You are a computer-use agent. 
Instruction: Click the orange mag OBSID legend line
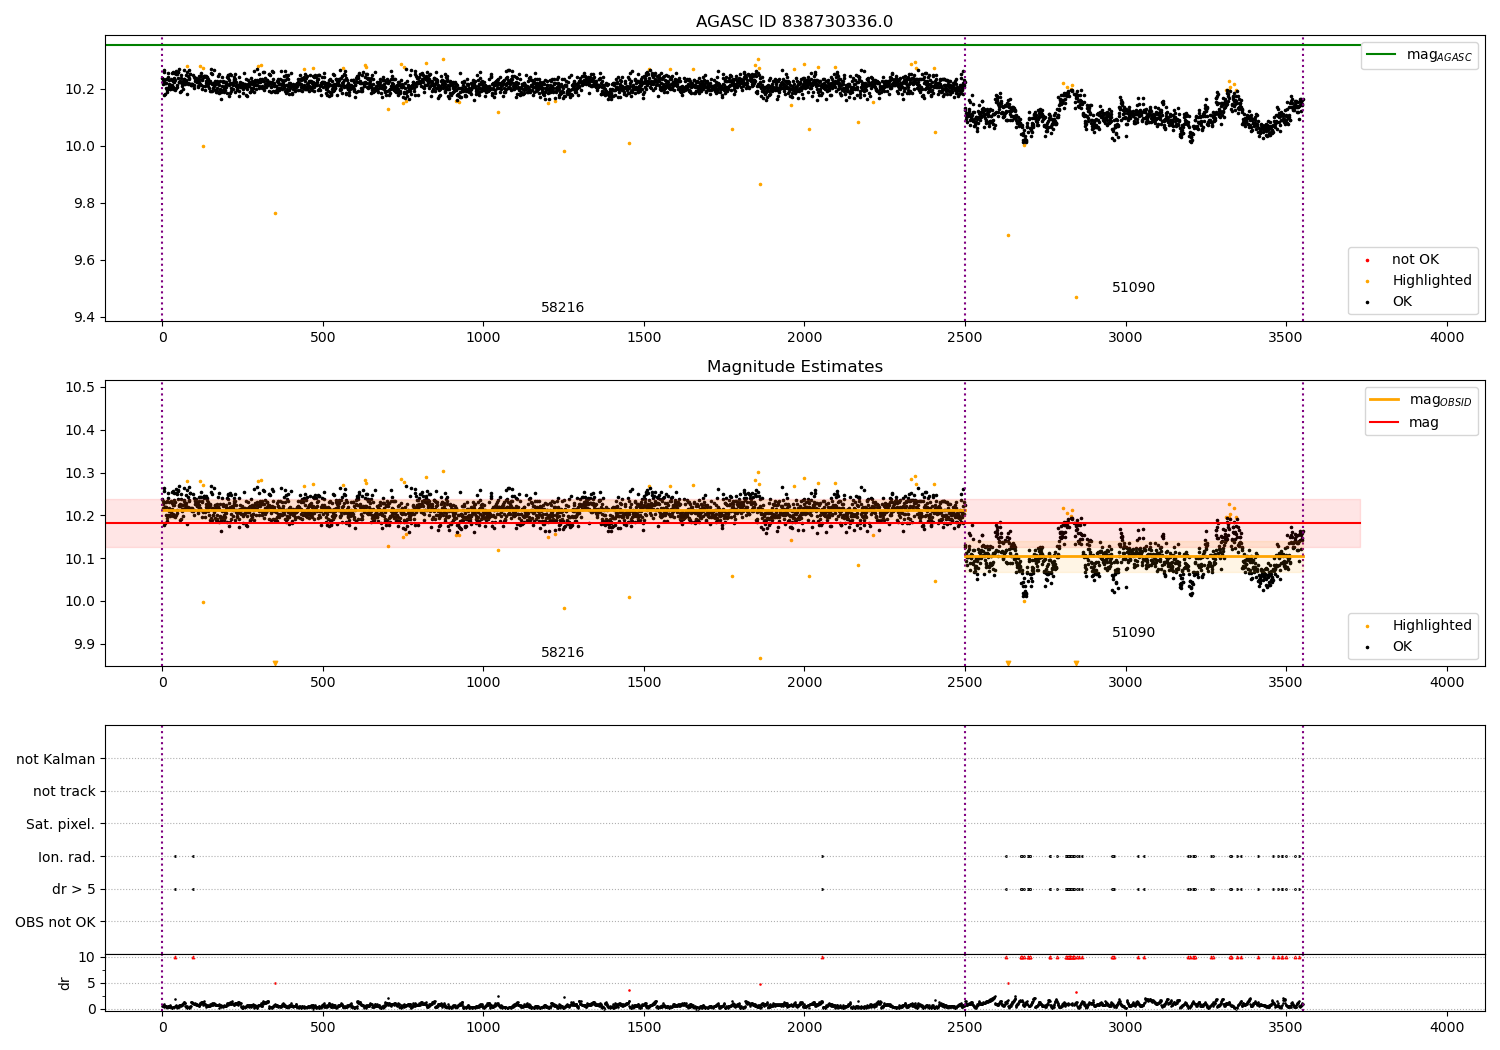point(1385,400)
